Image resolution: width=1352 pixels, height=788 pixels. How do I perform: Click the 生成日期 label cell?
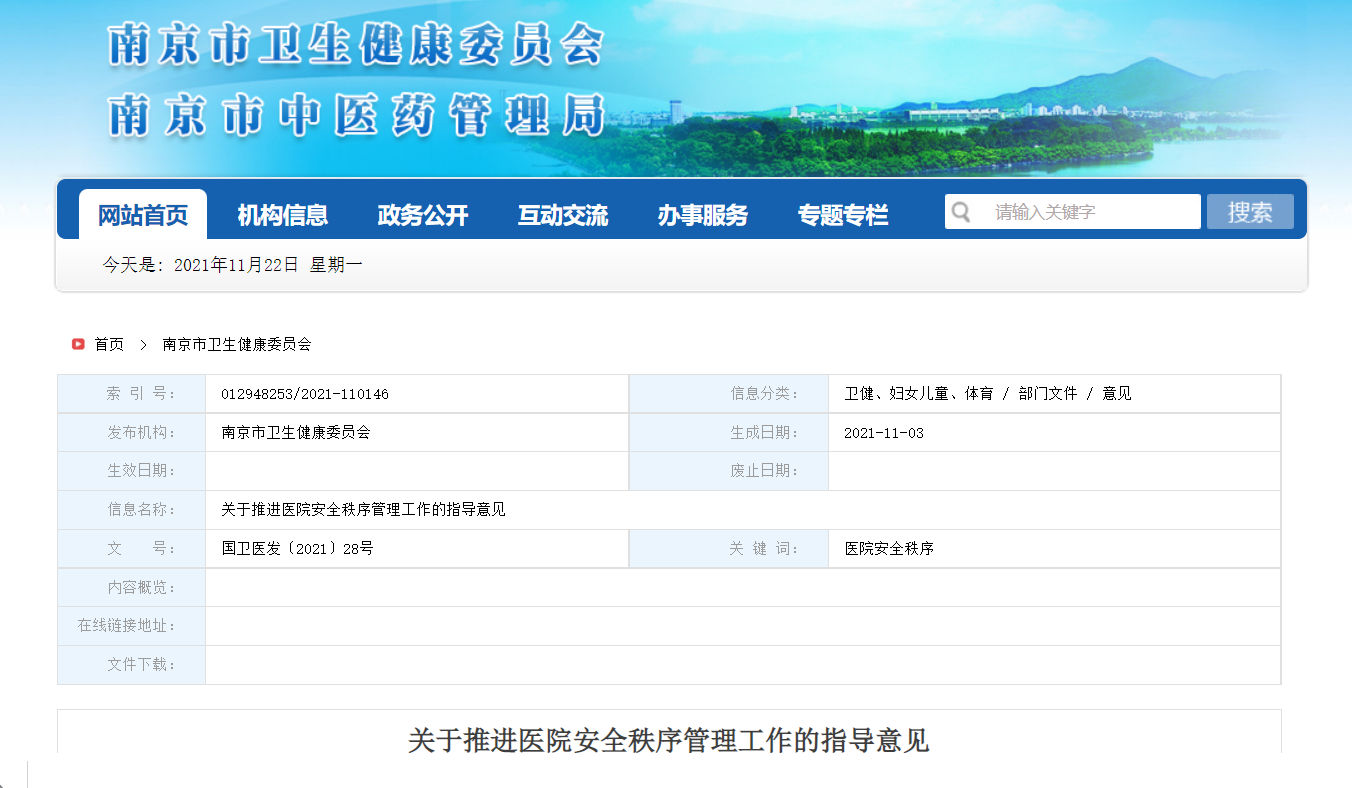tap(729, 433)
